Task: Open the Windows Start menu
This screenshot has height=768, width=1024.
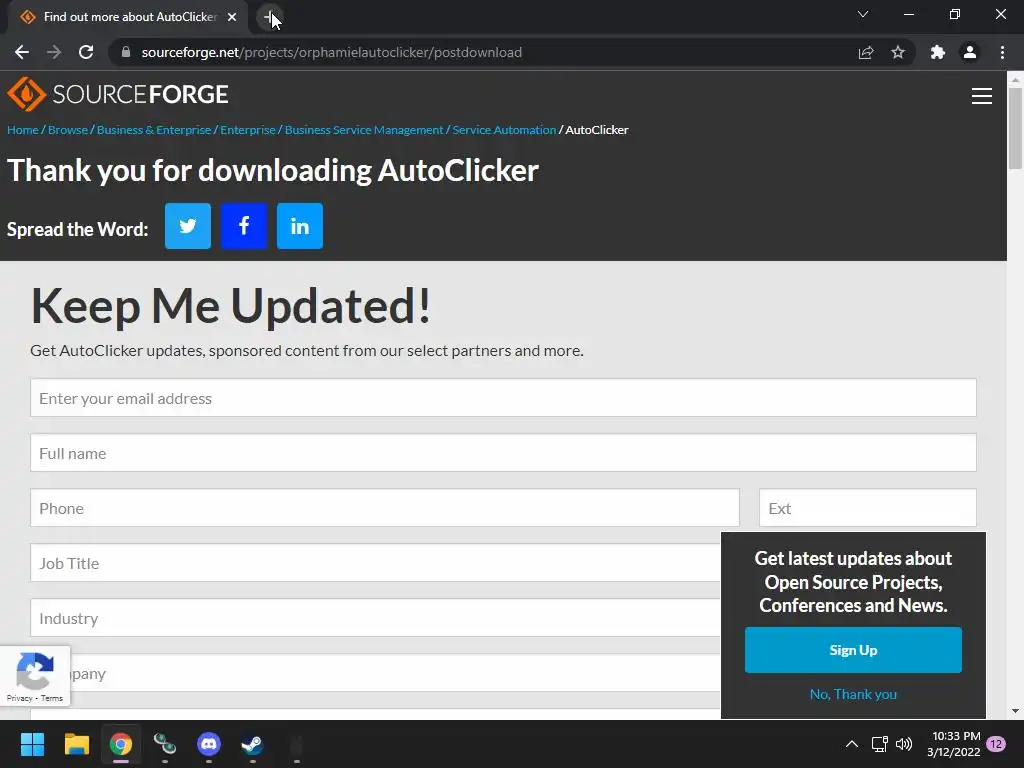Action: [32, 744]
